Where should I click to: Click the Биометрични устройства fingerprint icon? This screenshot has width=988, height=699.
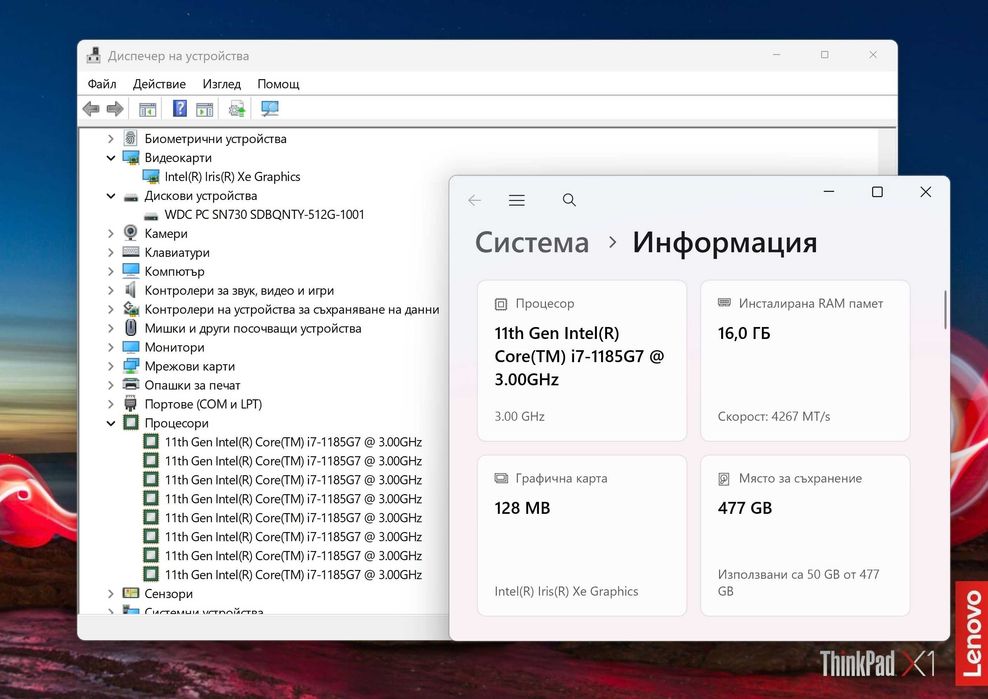tap(130, 138)
